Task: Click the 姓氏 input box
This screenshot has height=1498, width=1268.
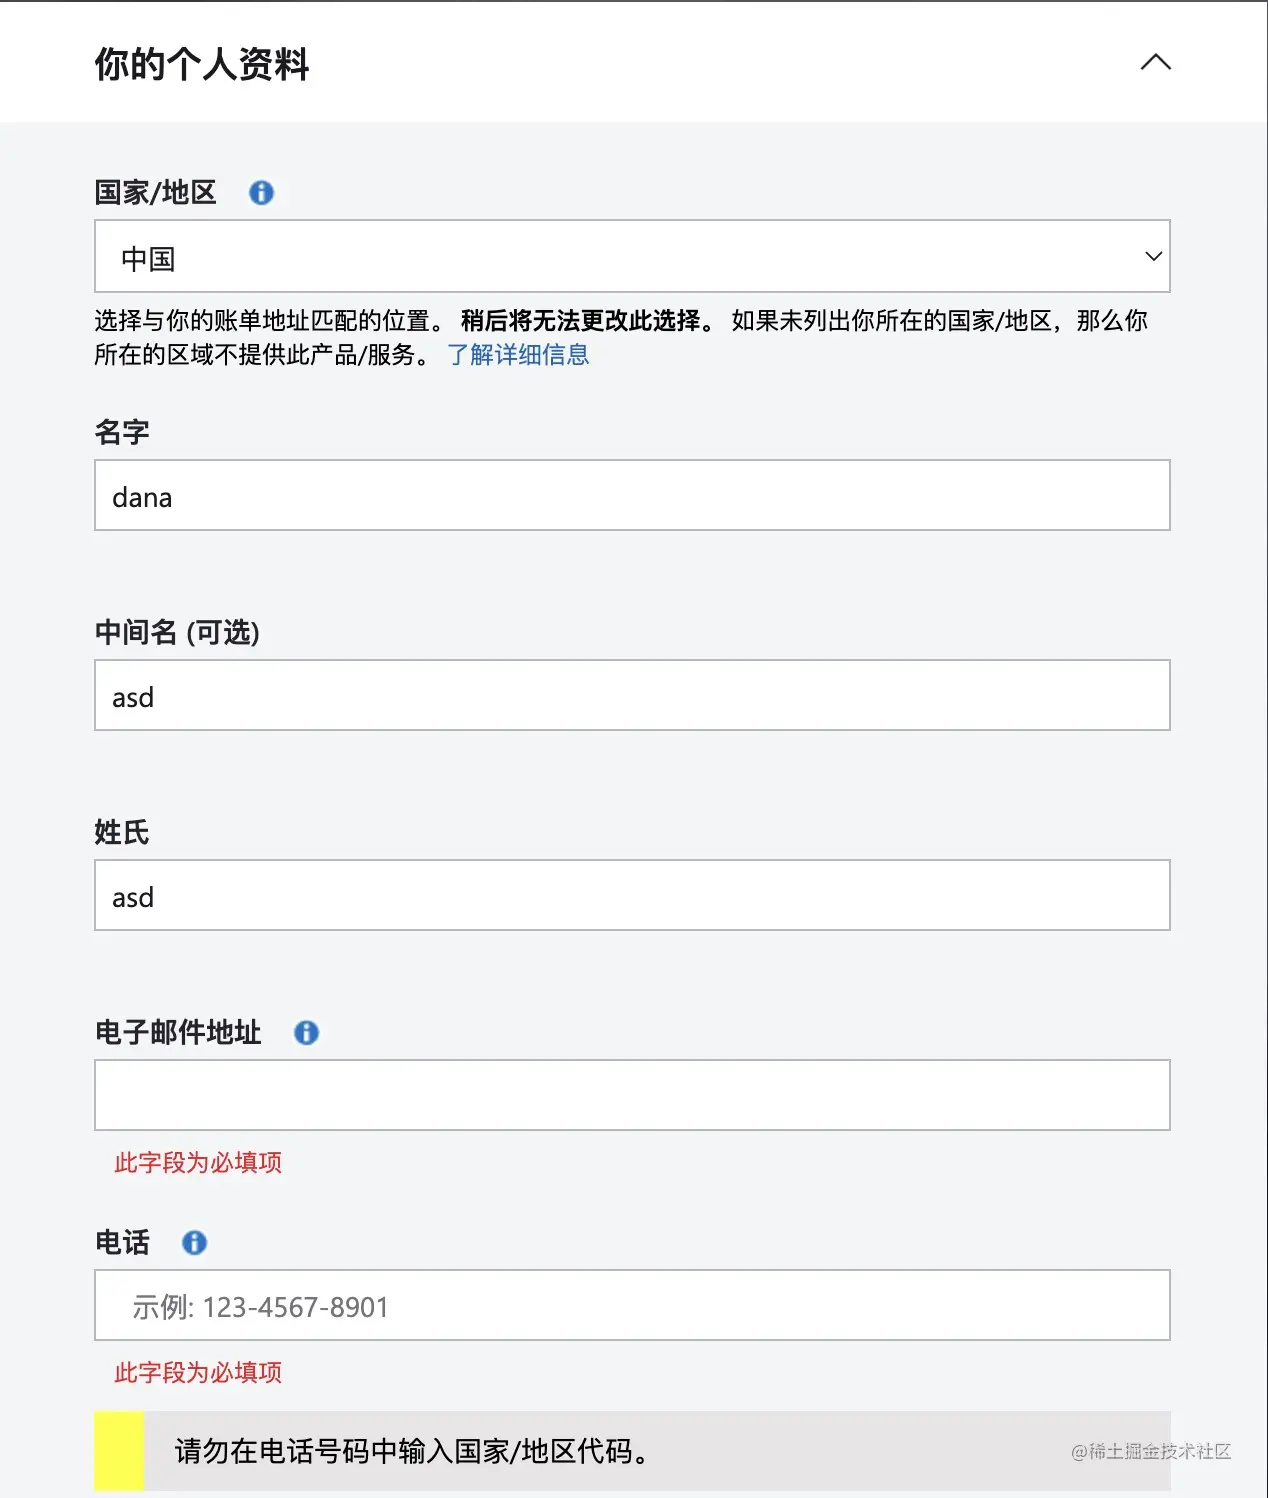Action: pos(630,895)
